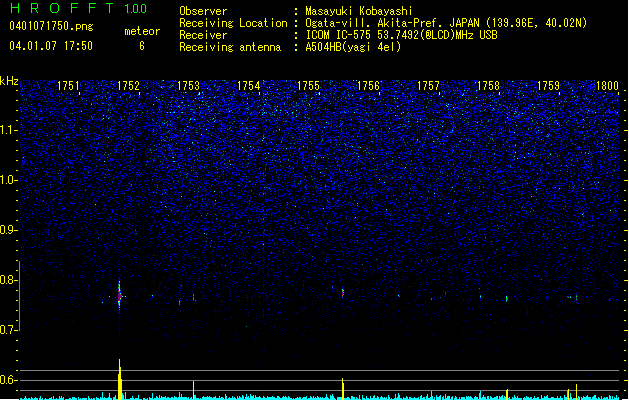This screenshot has height=400, width=629.
Task: Click the meteor count value 6
Action: 142,46
